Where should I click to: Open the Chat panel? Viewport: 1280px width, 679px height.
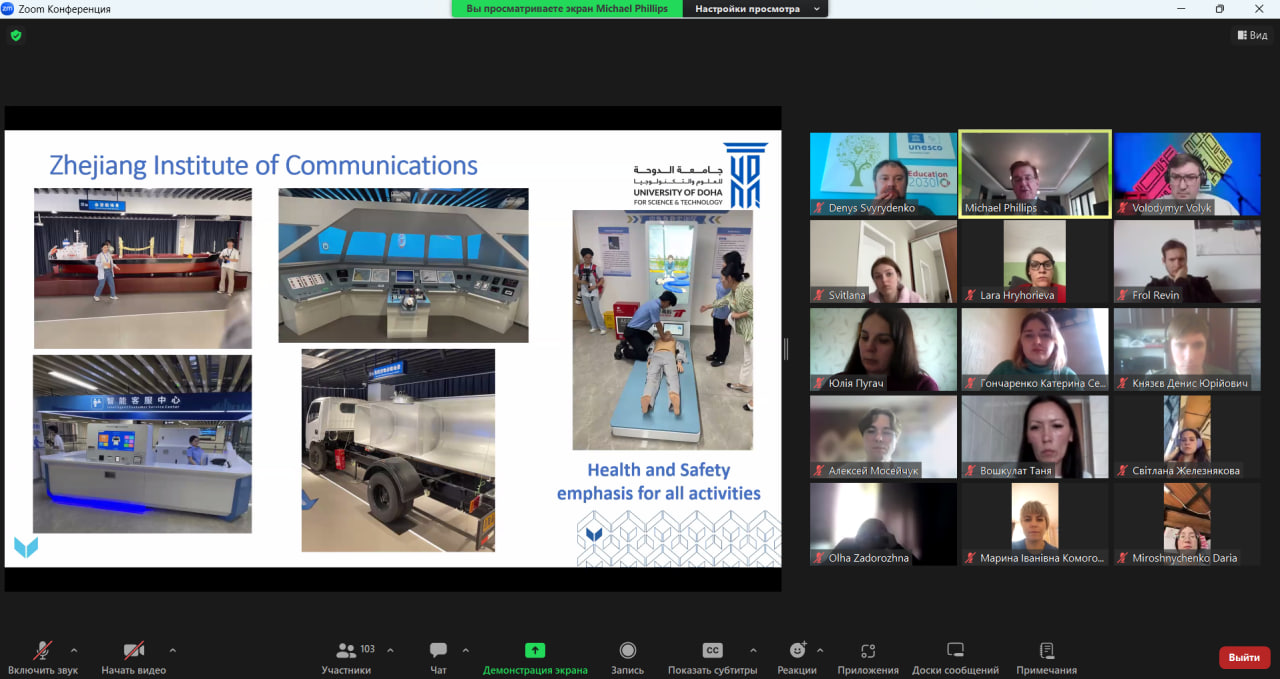click(438, 651)
